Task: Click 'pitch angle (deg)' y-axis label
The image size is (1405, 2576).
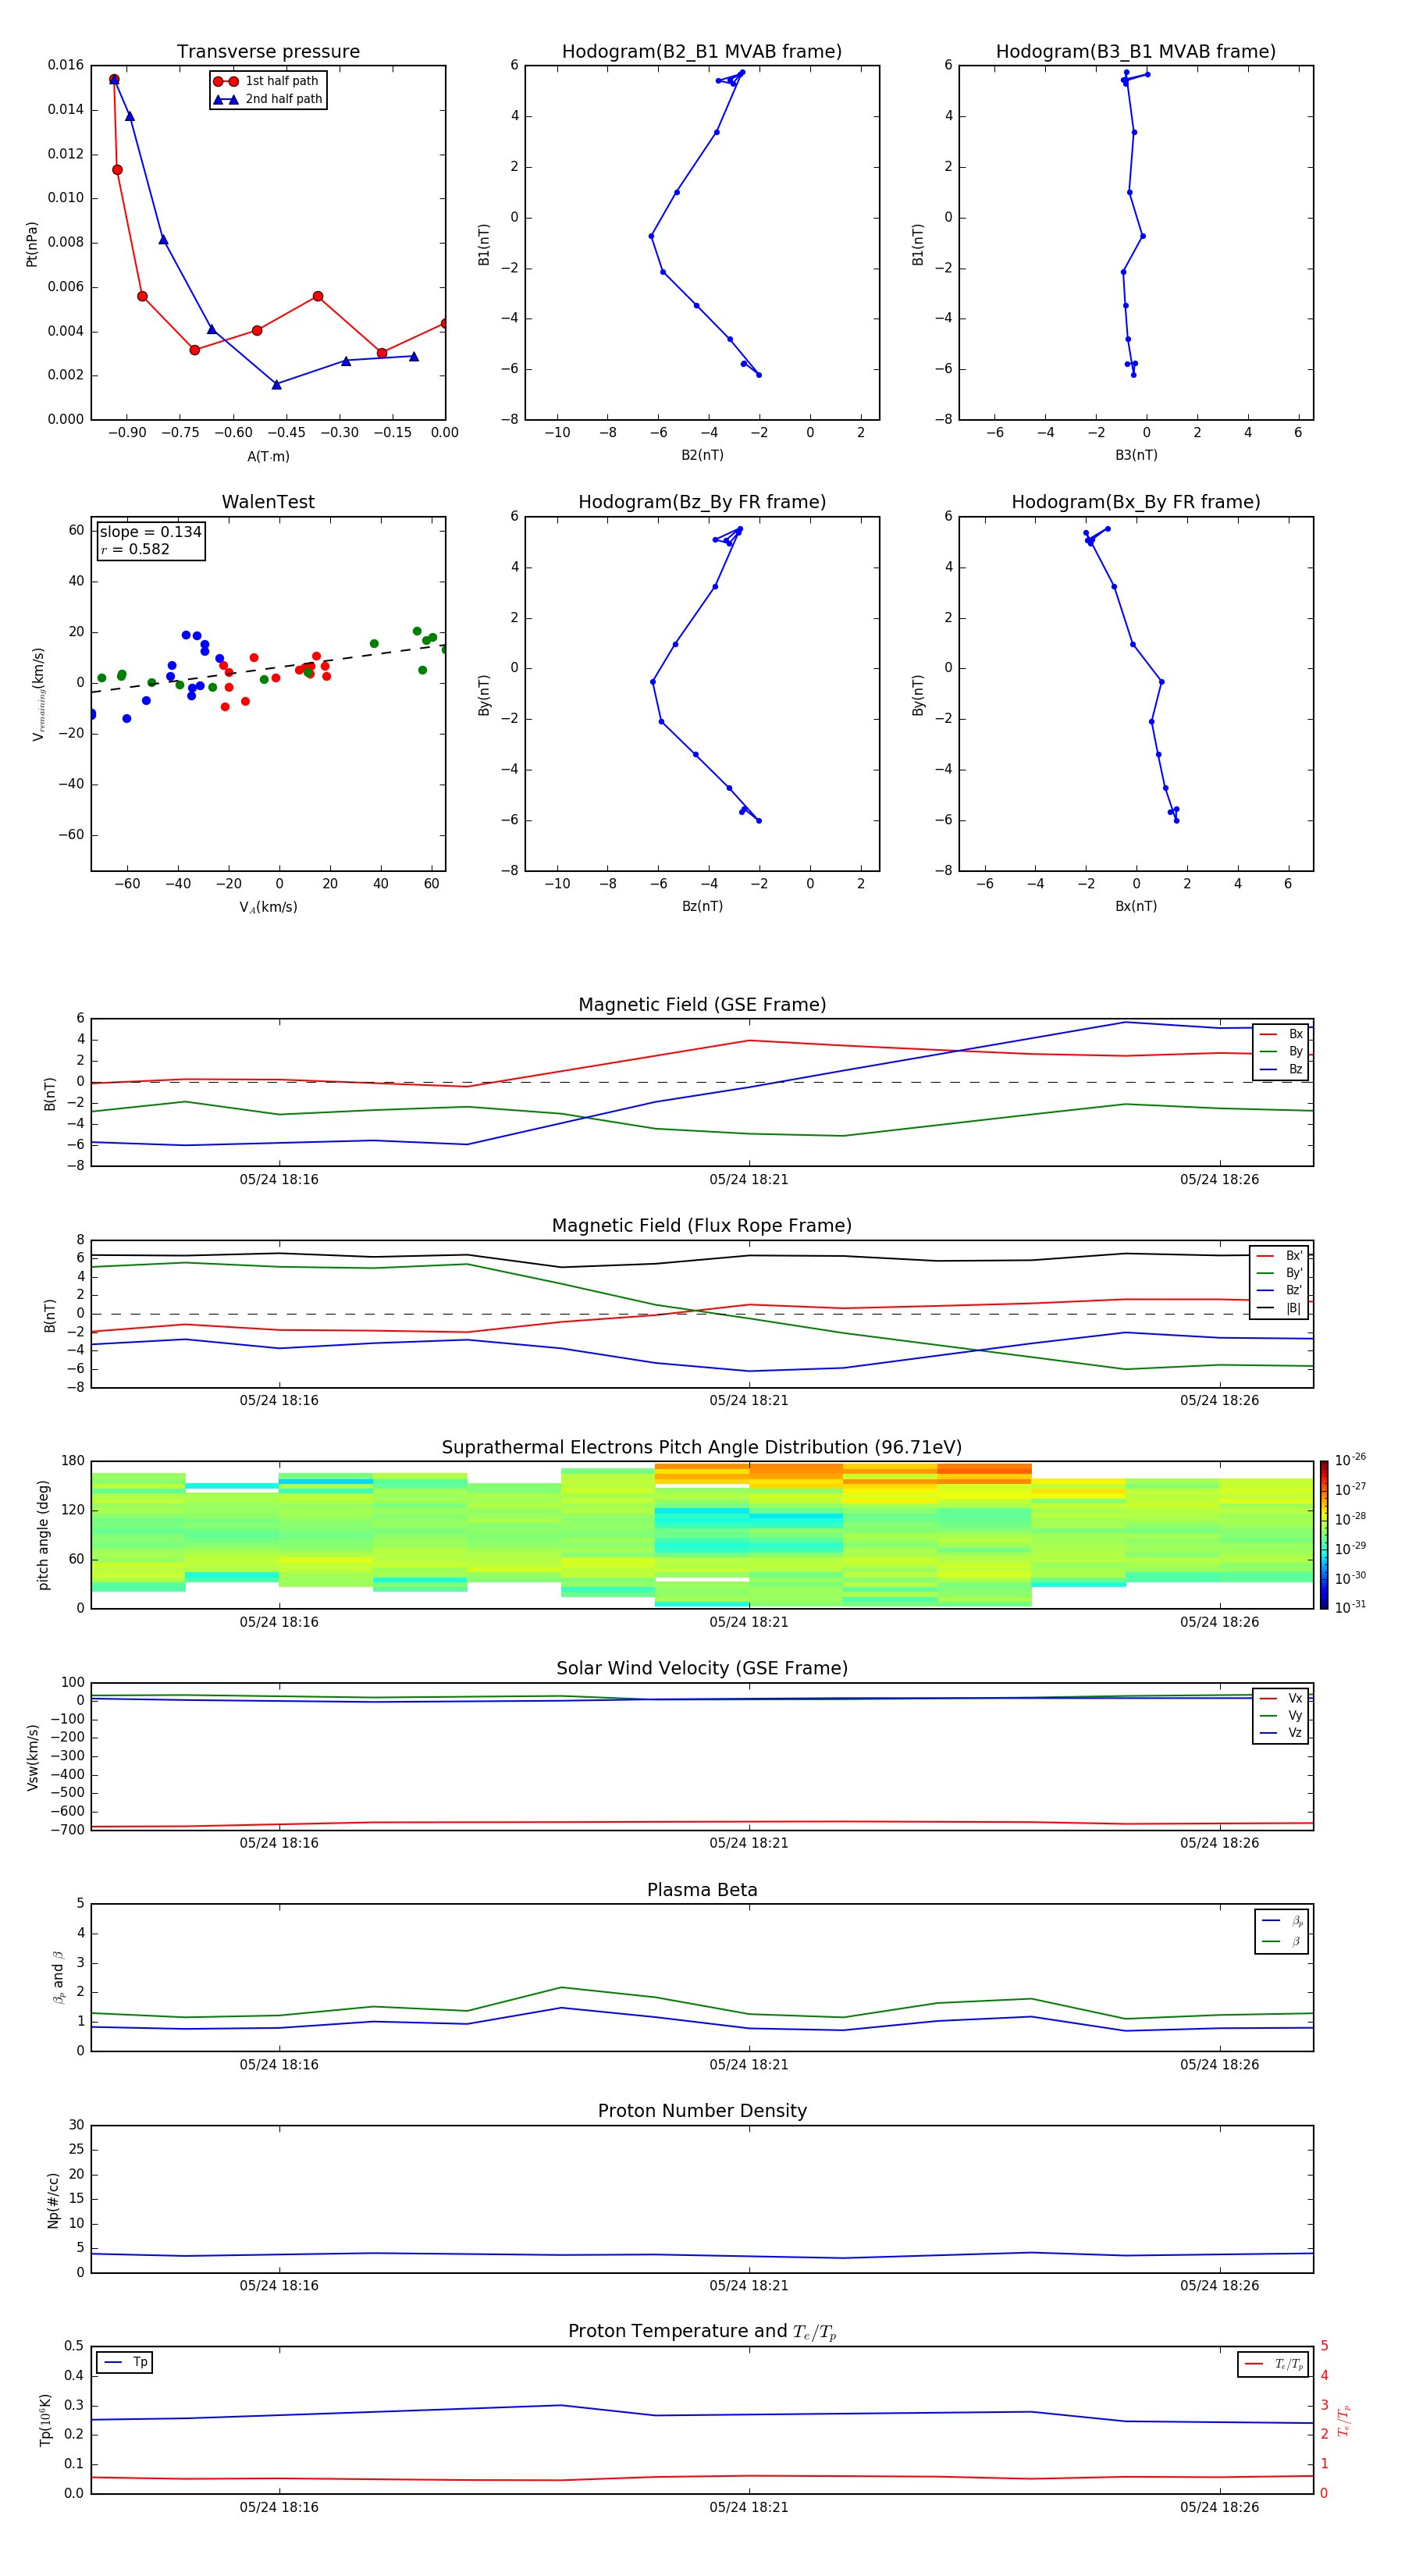Action: [x=43, y=1535]
